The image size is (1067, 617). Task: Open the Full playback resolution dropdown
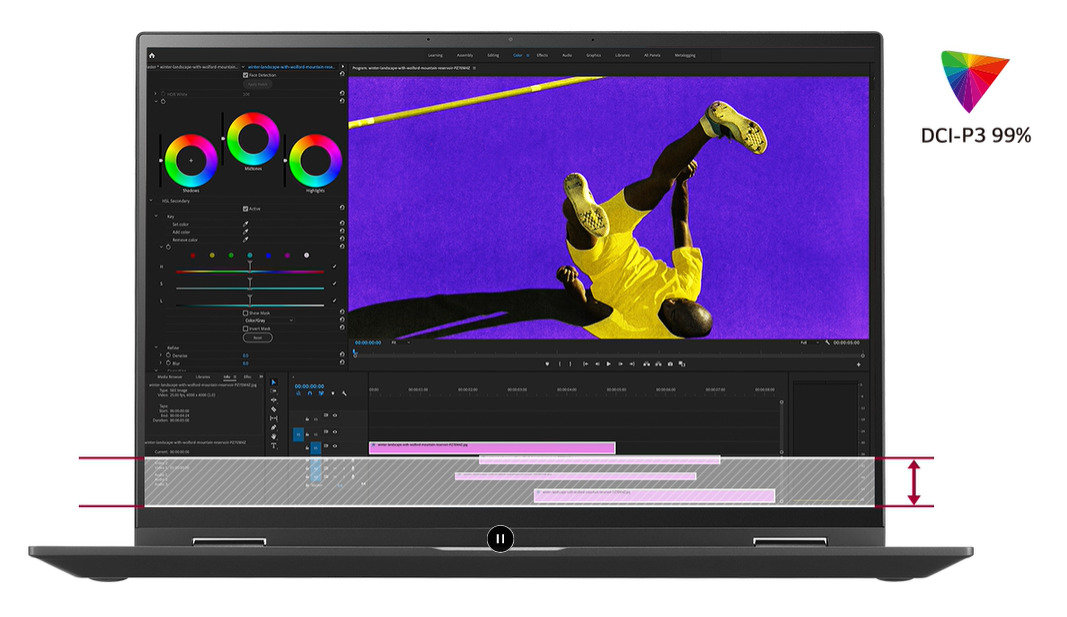pos(808,342)
